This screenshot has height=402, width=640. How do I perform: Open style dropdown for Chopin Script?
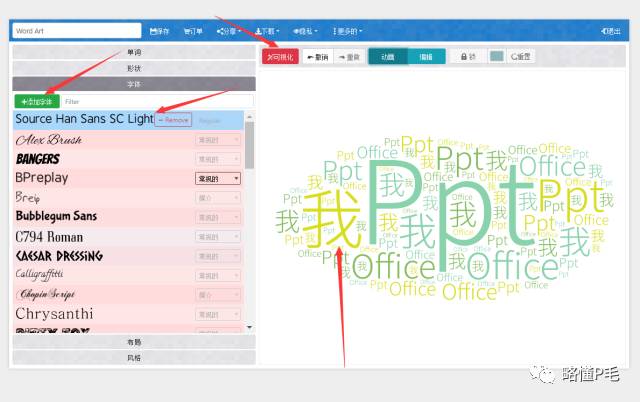tap(218, 295)
